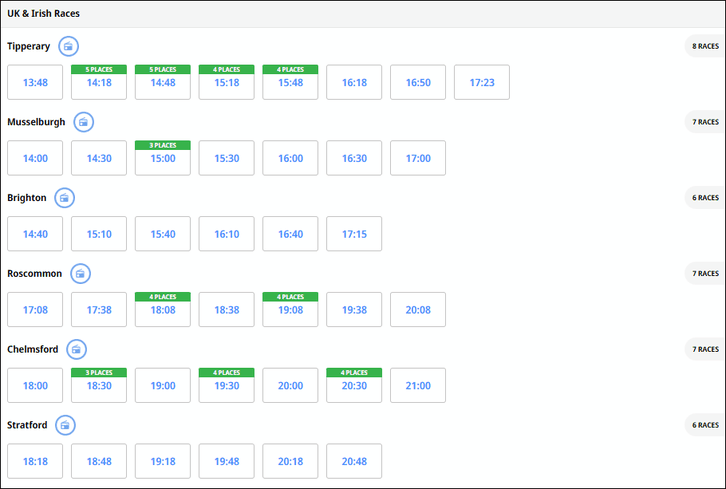Go to Stratford 20:18 race

290,461
